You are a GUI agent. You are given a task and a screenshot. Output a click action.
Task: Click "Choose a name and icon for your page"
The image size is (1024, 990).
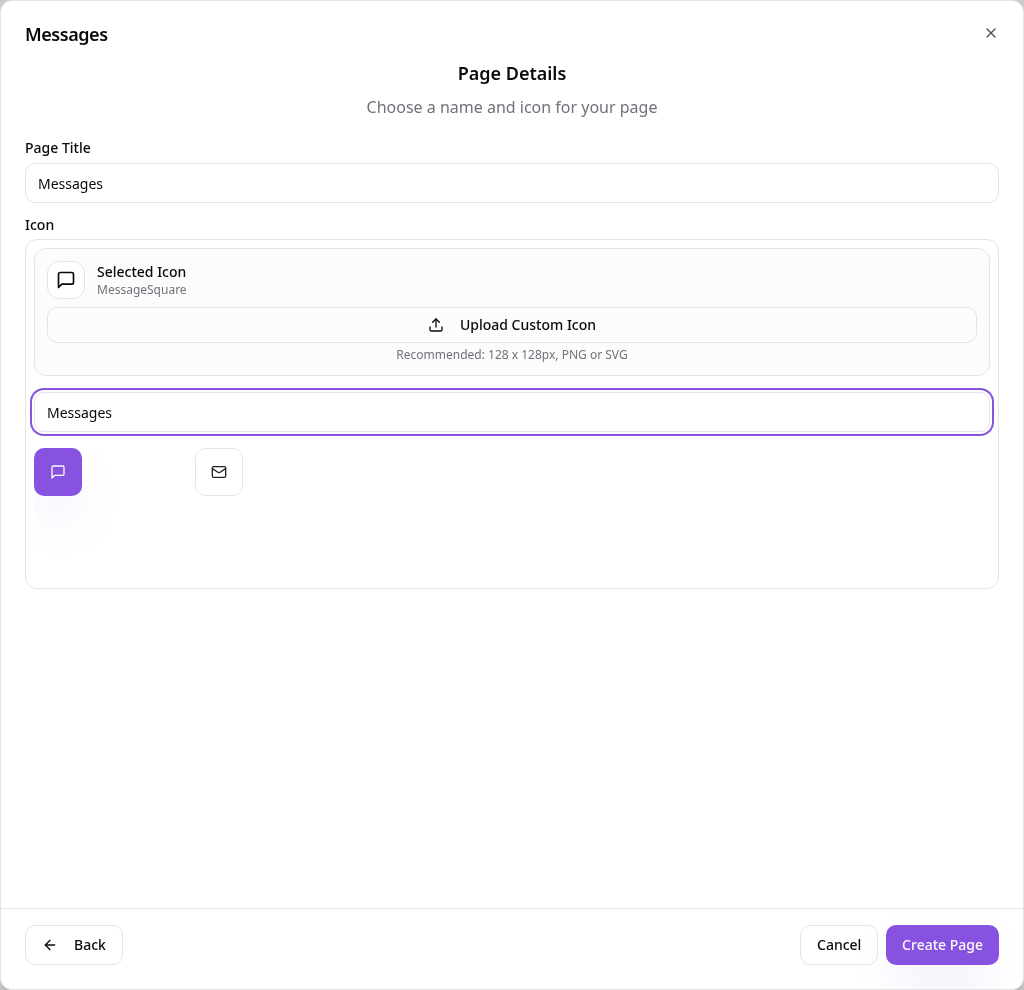pyautogui.click(x=511, y=108)
